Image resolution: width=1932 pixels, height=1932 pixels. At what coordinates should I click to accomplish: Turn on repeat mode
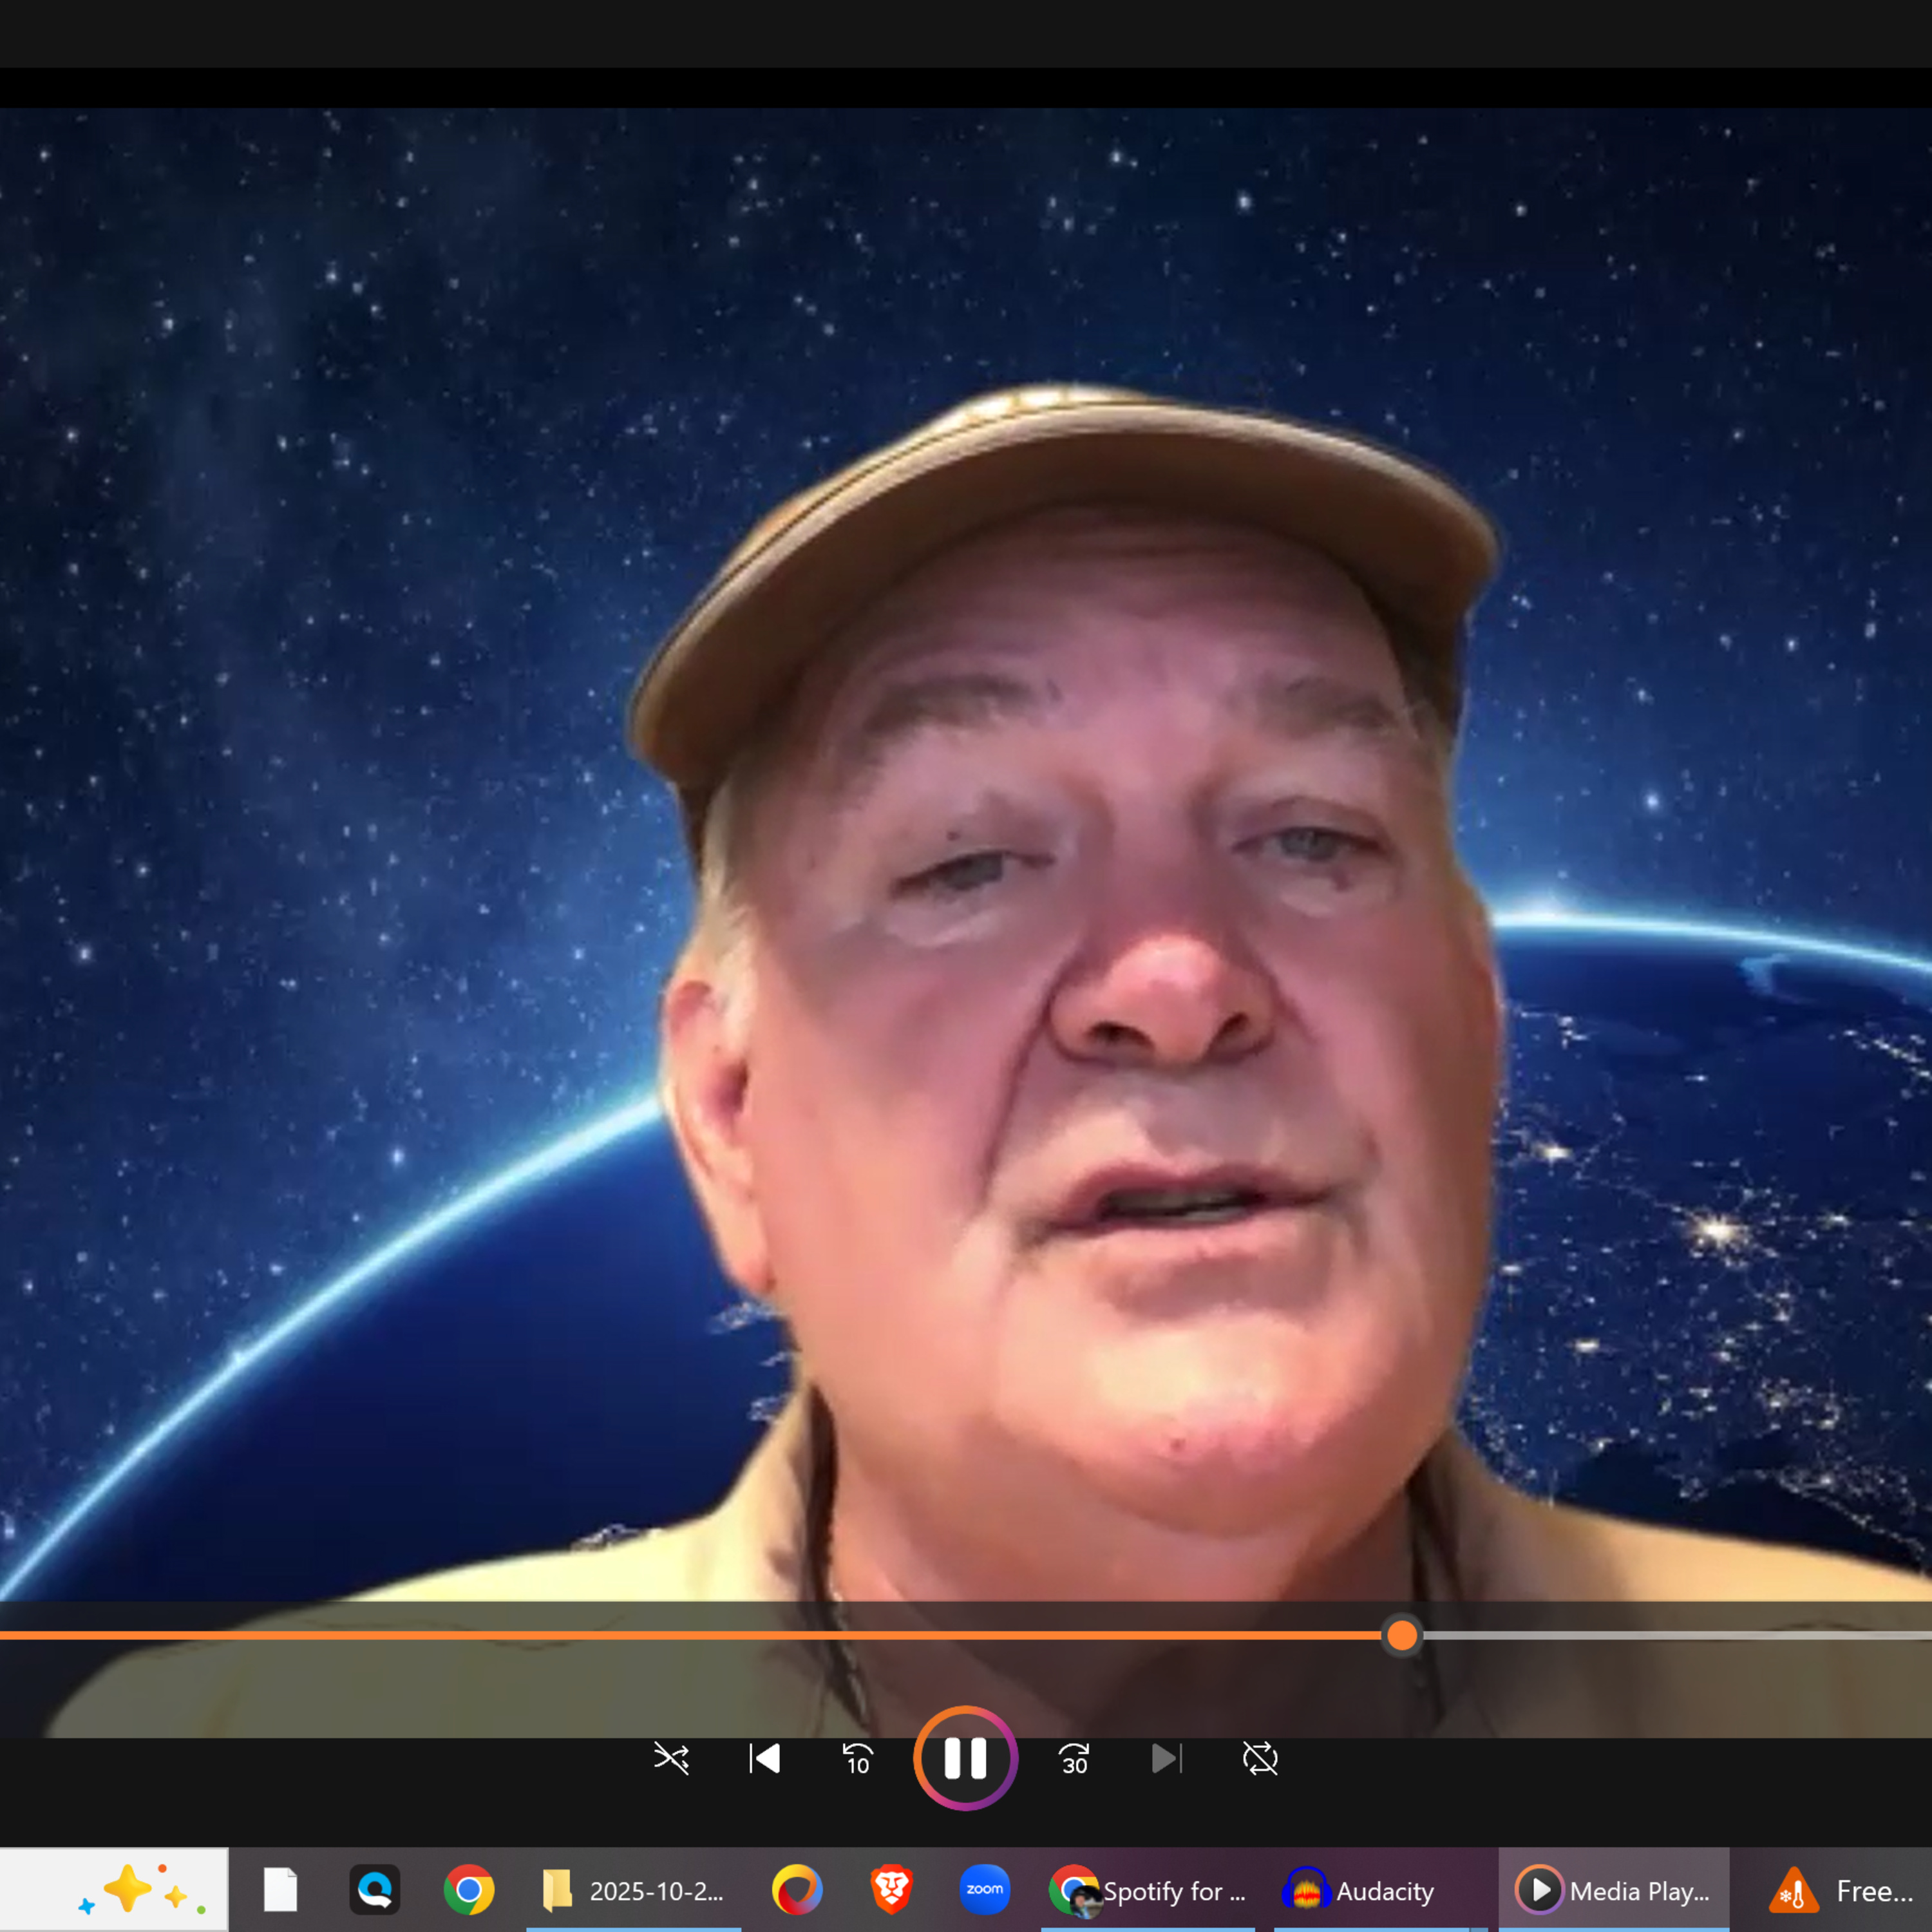(x=1259, y=1760)
